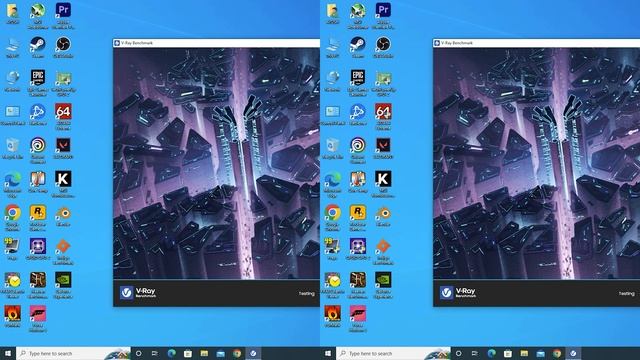This screenshot has width=640, height=360.
Task: Open NVIDIA GeForce Experience on left desktop
Action: (63, 280)
